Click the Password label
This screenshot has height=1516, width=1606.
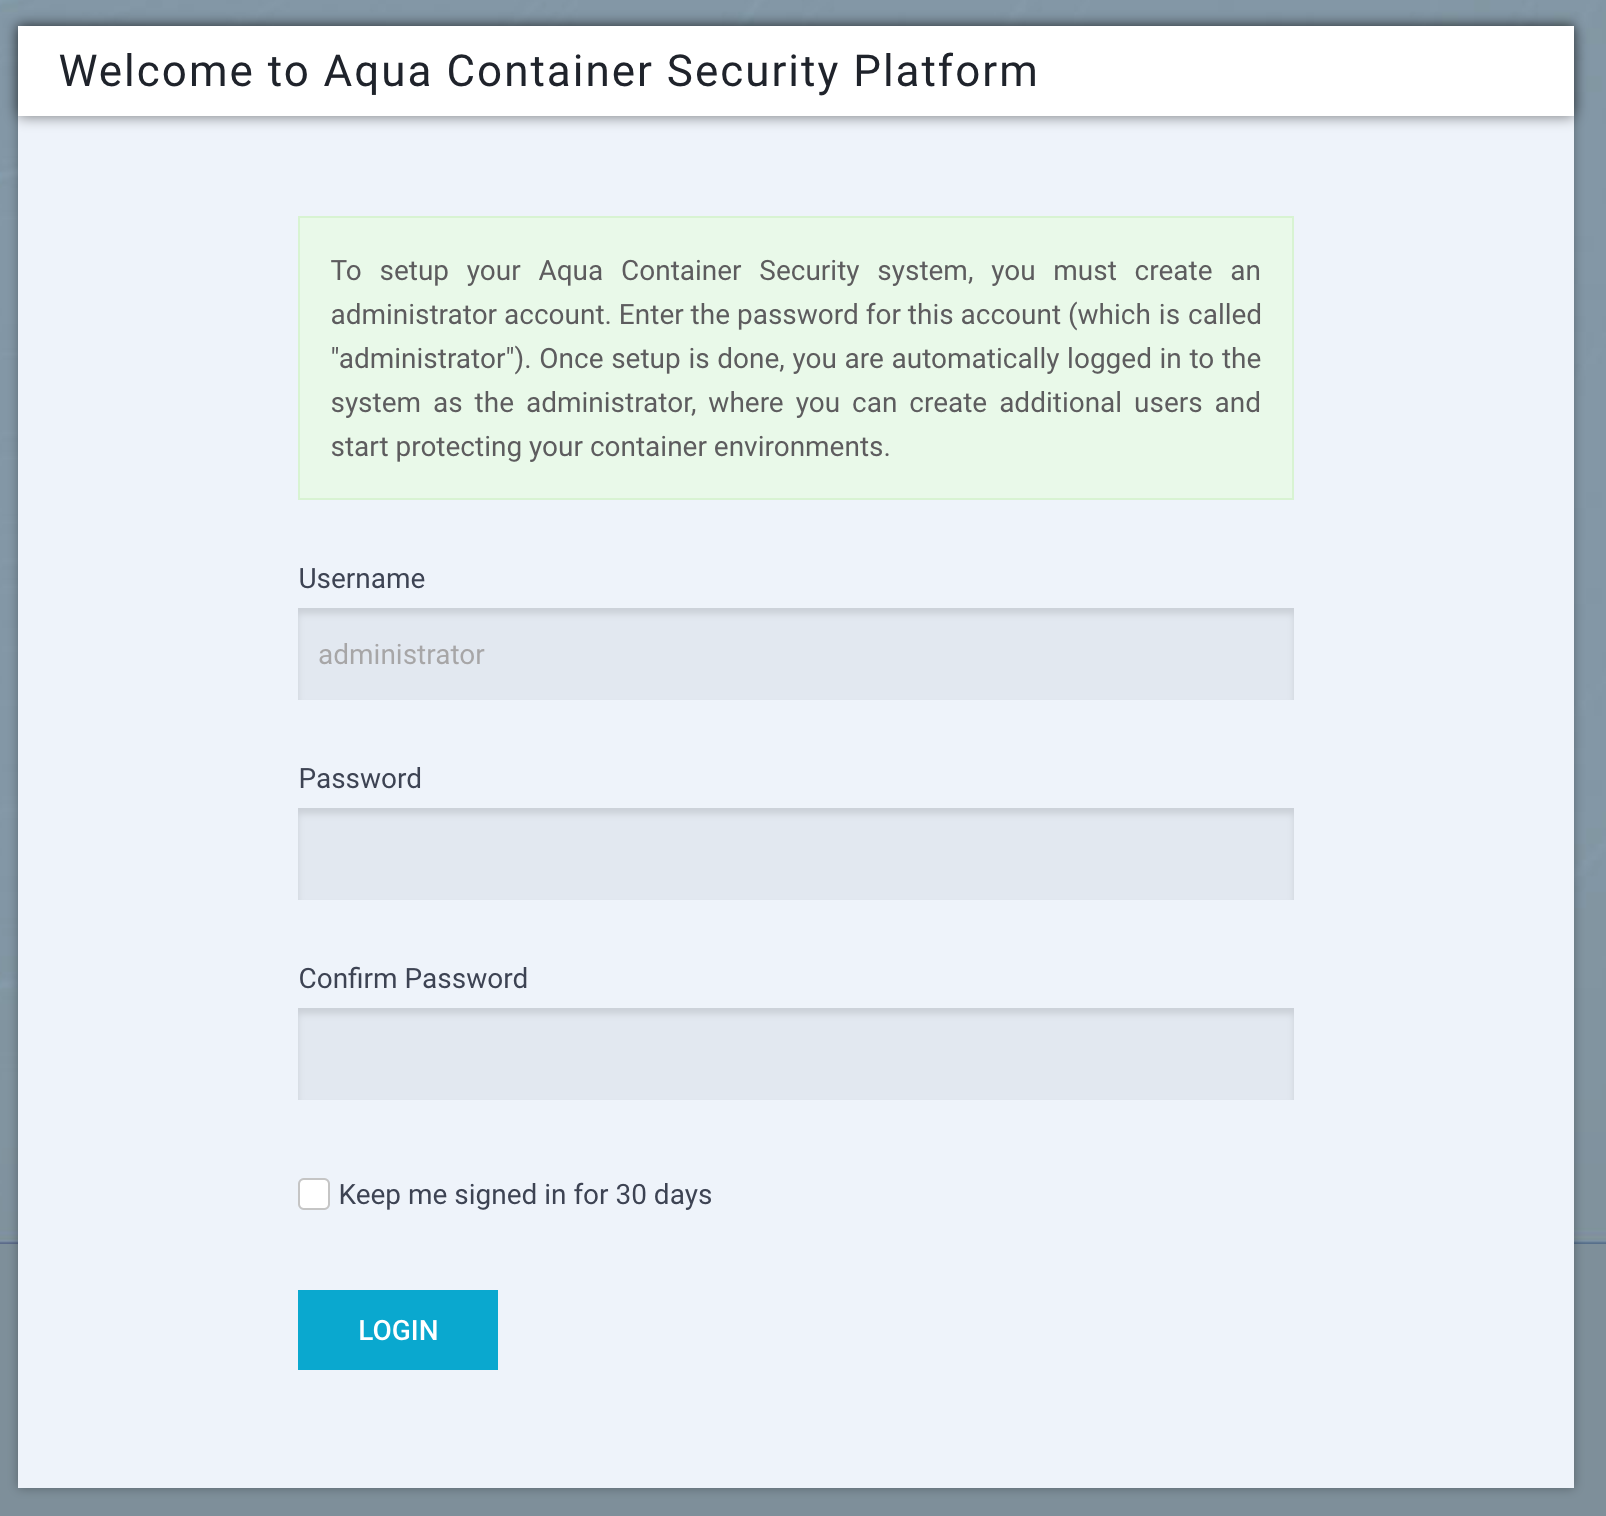click(359, 778)
